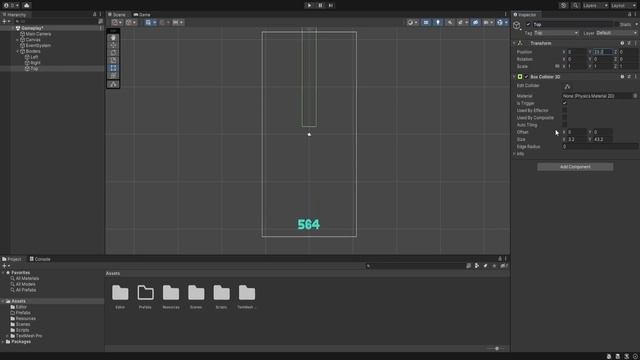Open the draw mode shading dropdown
Image resolution: width=640 pixels, height=360 pixels.
[412, 22]
